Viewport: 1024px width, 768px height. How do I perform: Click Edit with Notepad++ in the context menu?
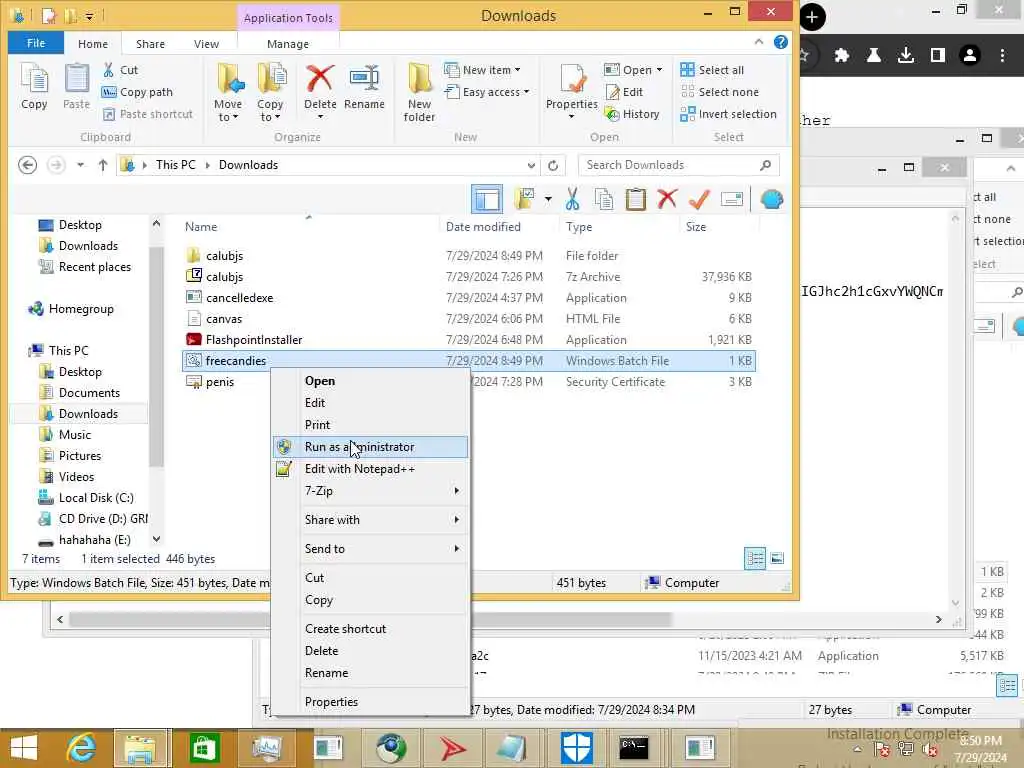(x=370, y=469)
